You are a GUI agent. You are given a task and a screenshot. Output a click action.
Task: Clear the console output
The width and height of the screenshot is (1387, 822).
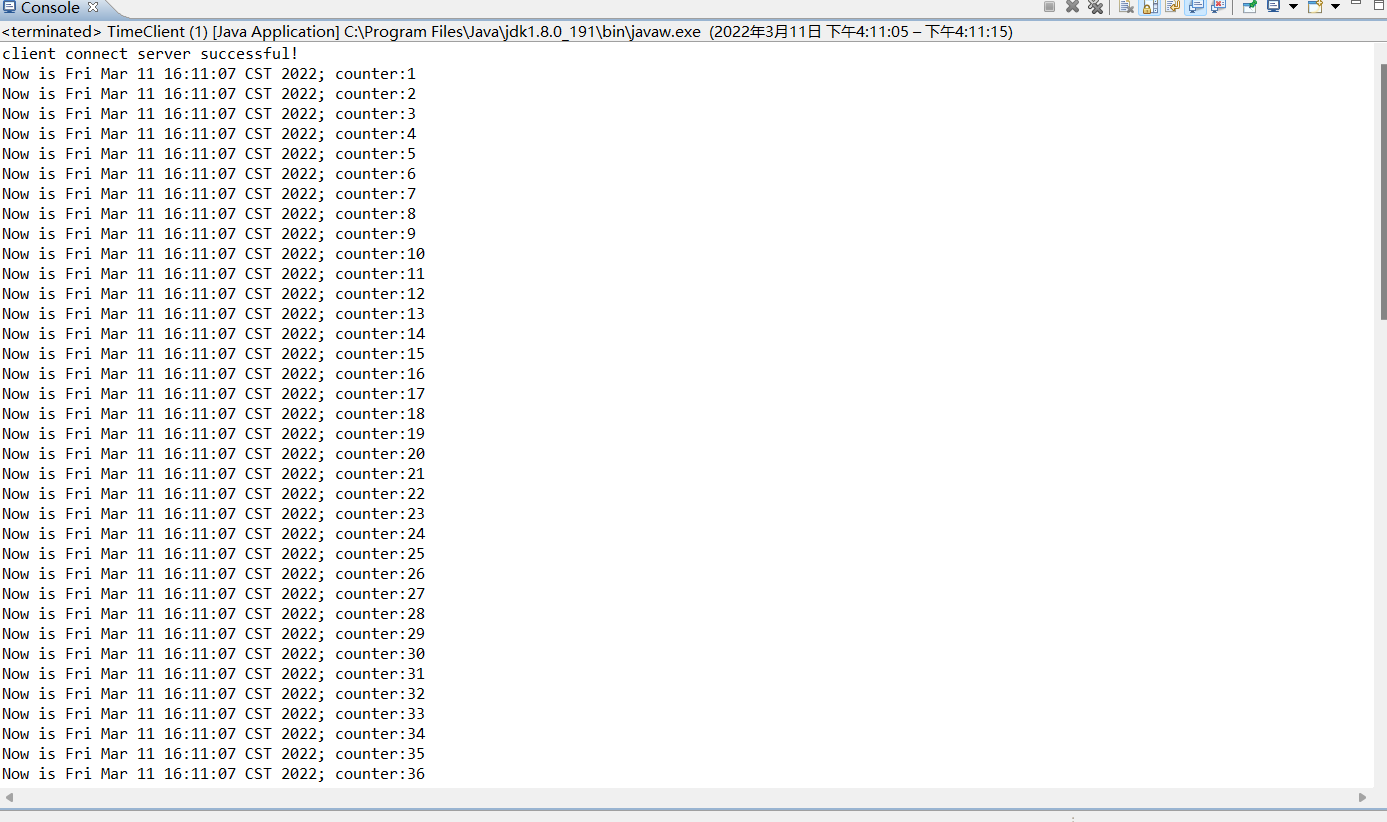click(x=1126, y=6)
